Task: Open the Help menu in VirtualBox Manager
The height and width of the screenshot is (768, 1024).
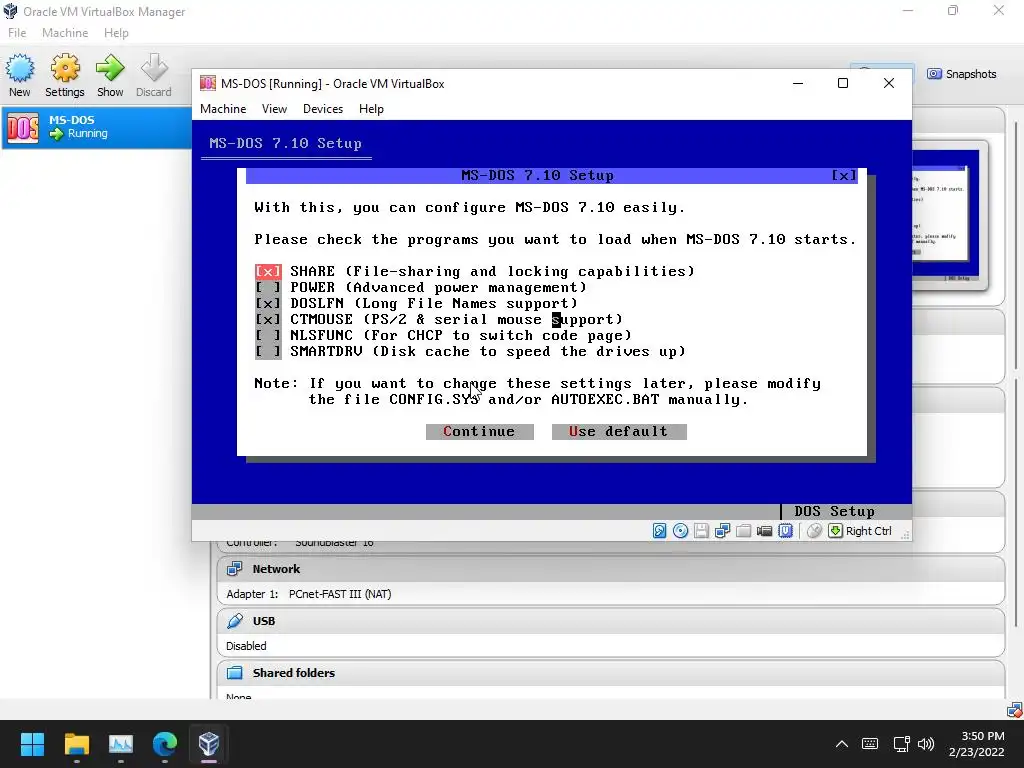Action: [x=116, y=33]
